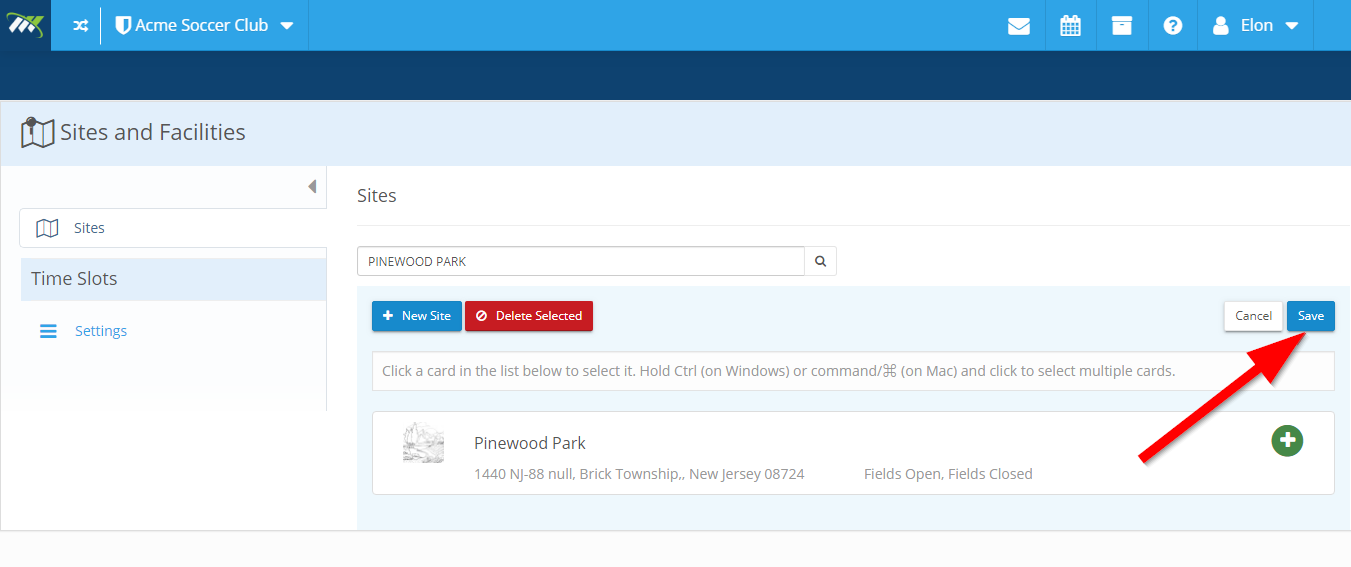Open the help question mark icon
The image size is (1351, 567).
pyautogui.click(x=1173, y=26)
